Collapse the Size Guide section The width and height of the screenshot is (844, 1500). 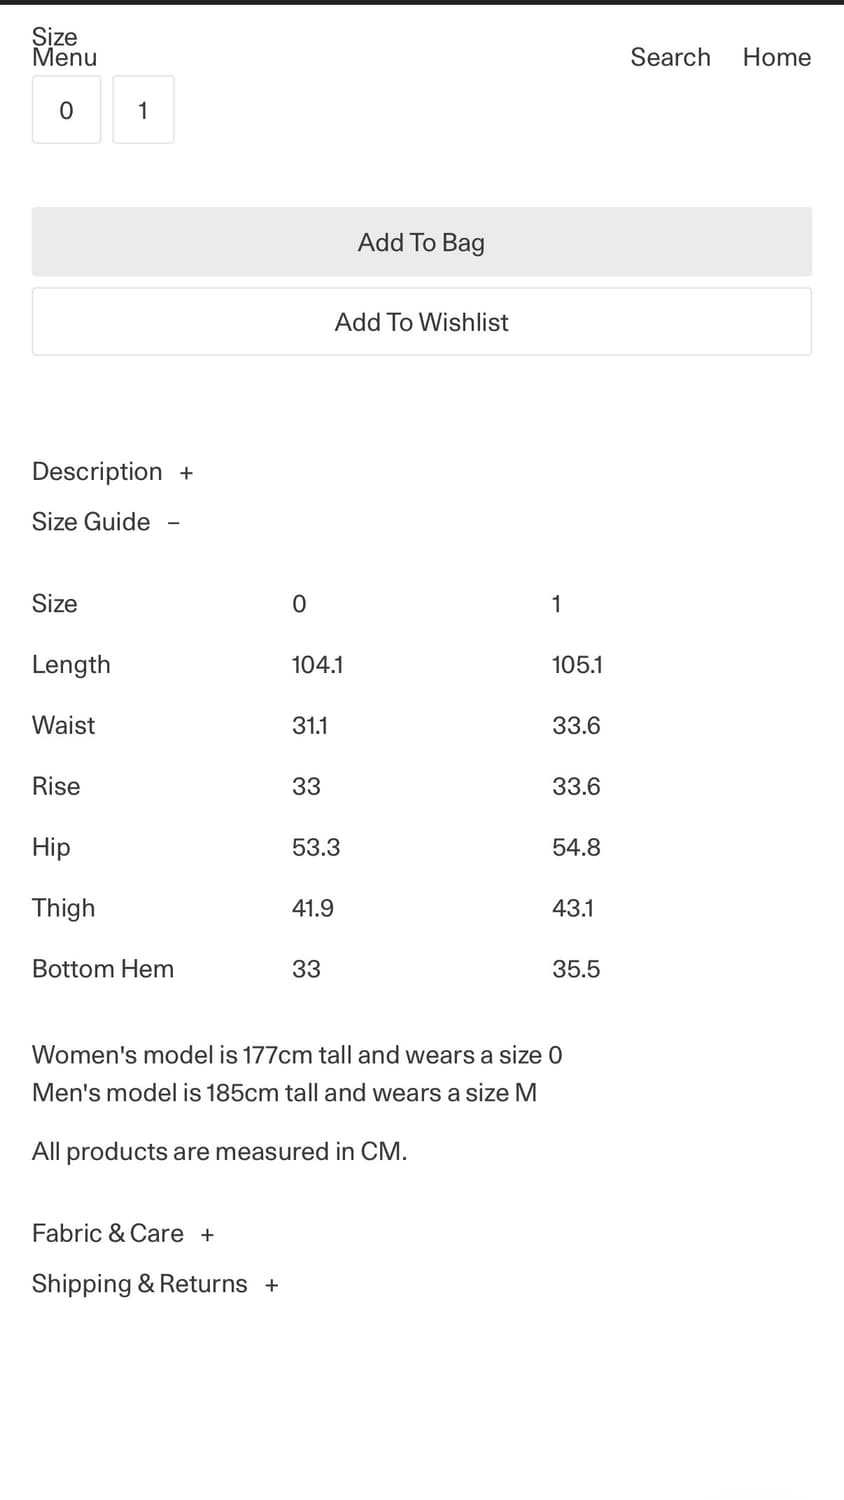(105, 521)
